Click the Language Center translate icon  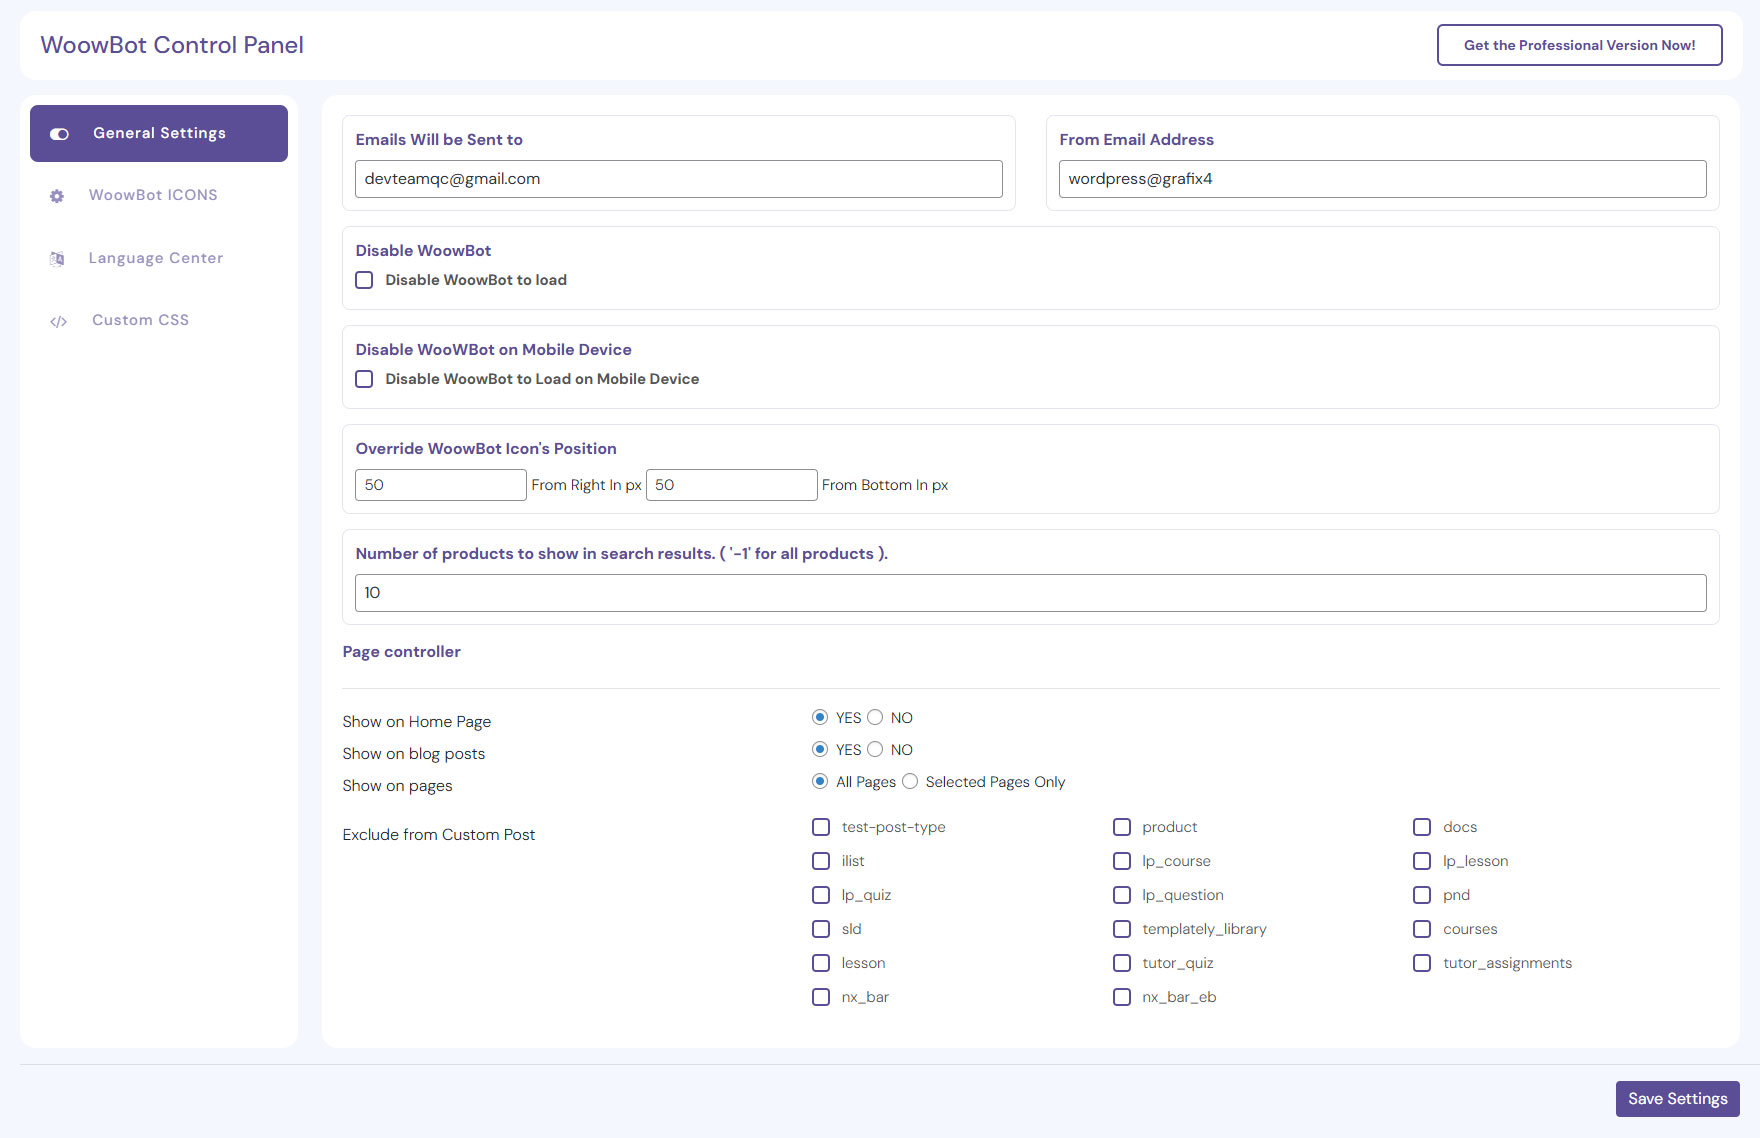click(x=57, y=259)
